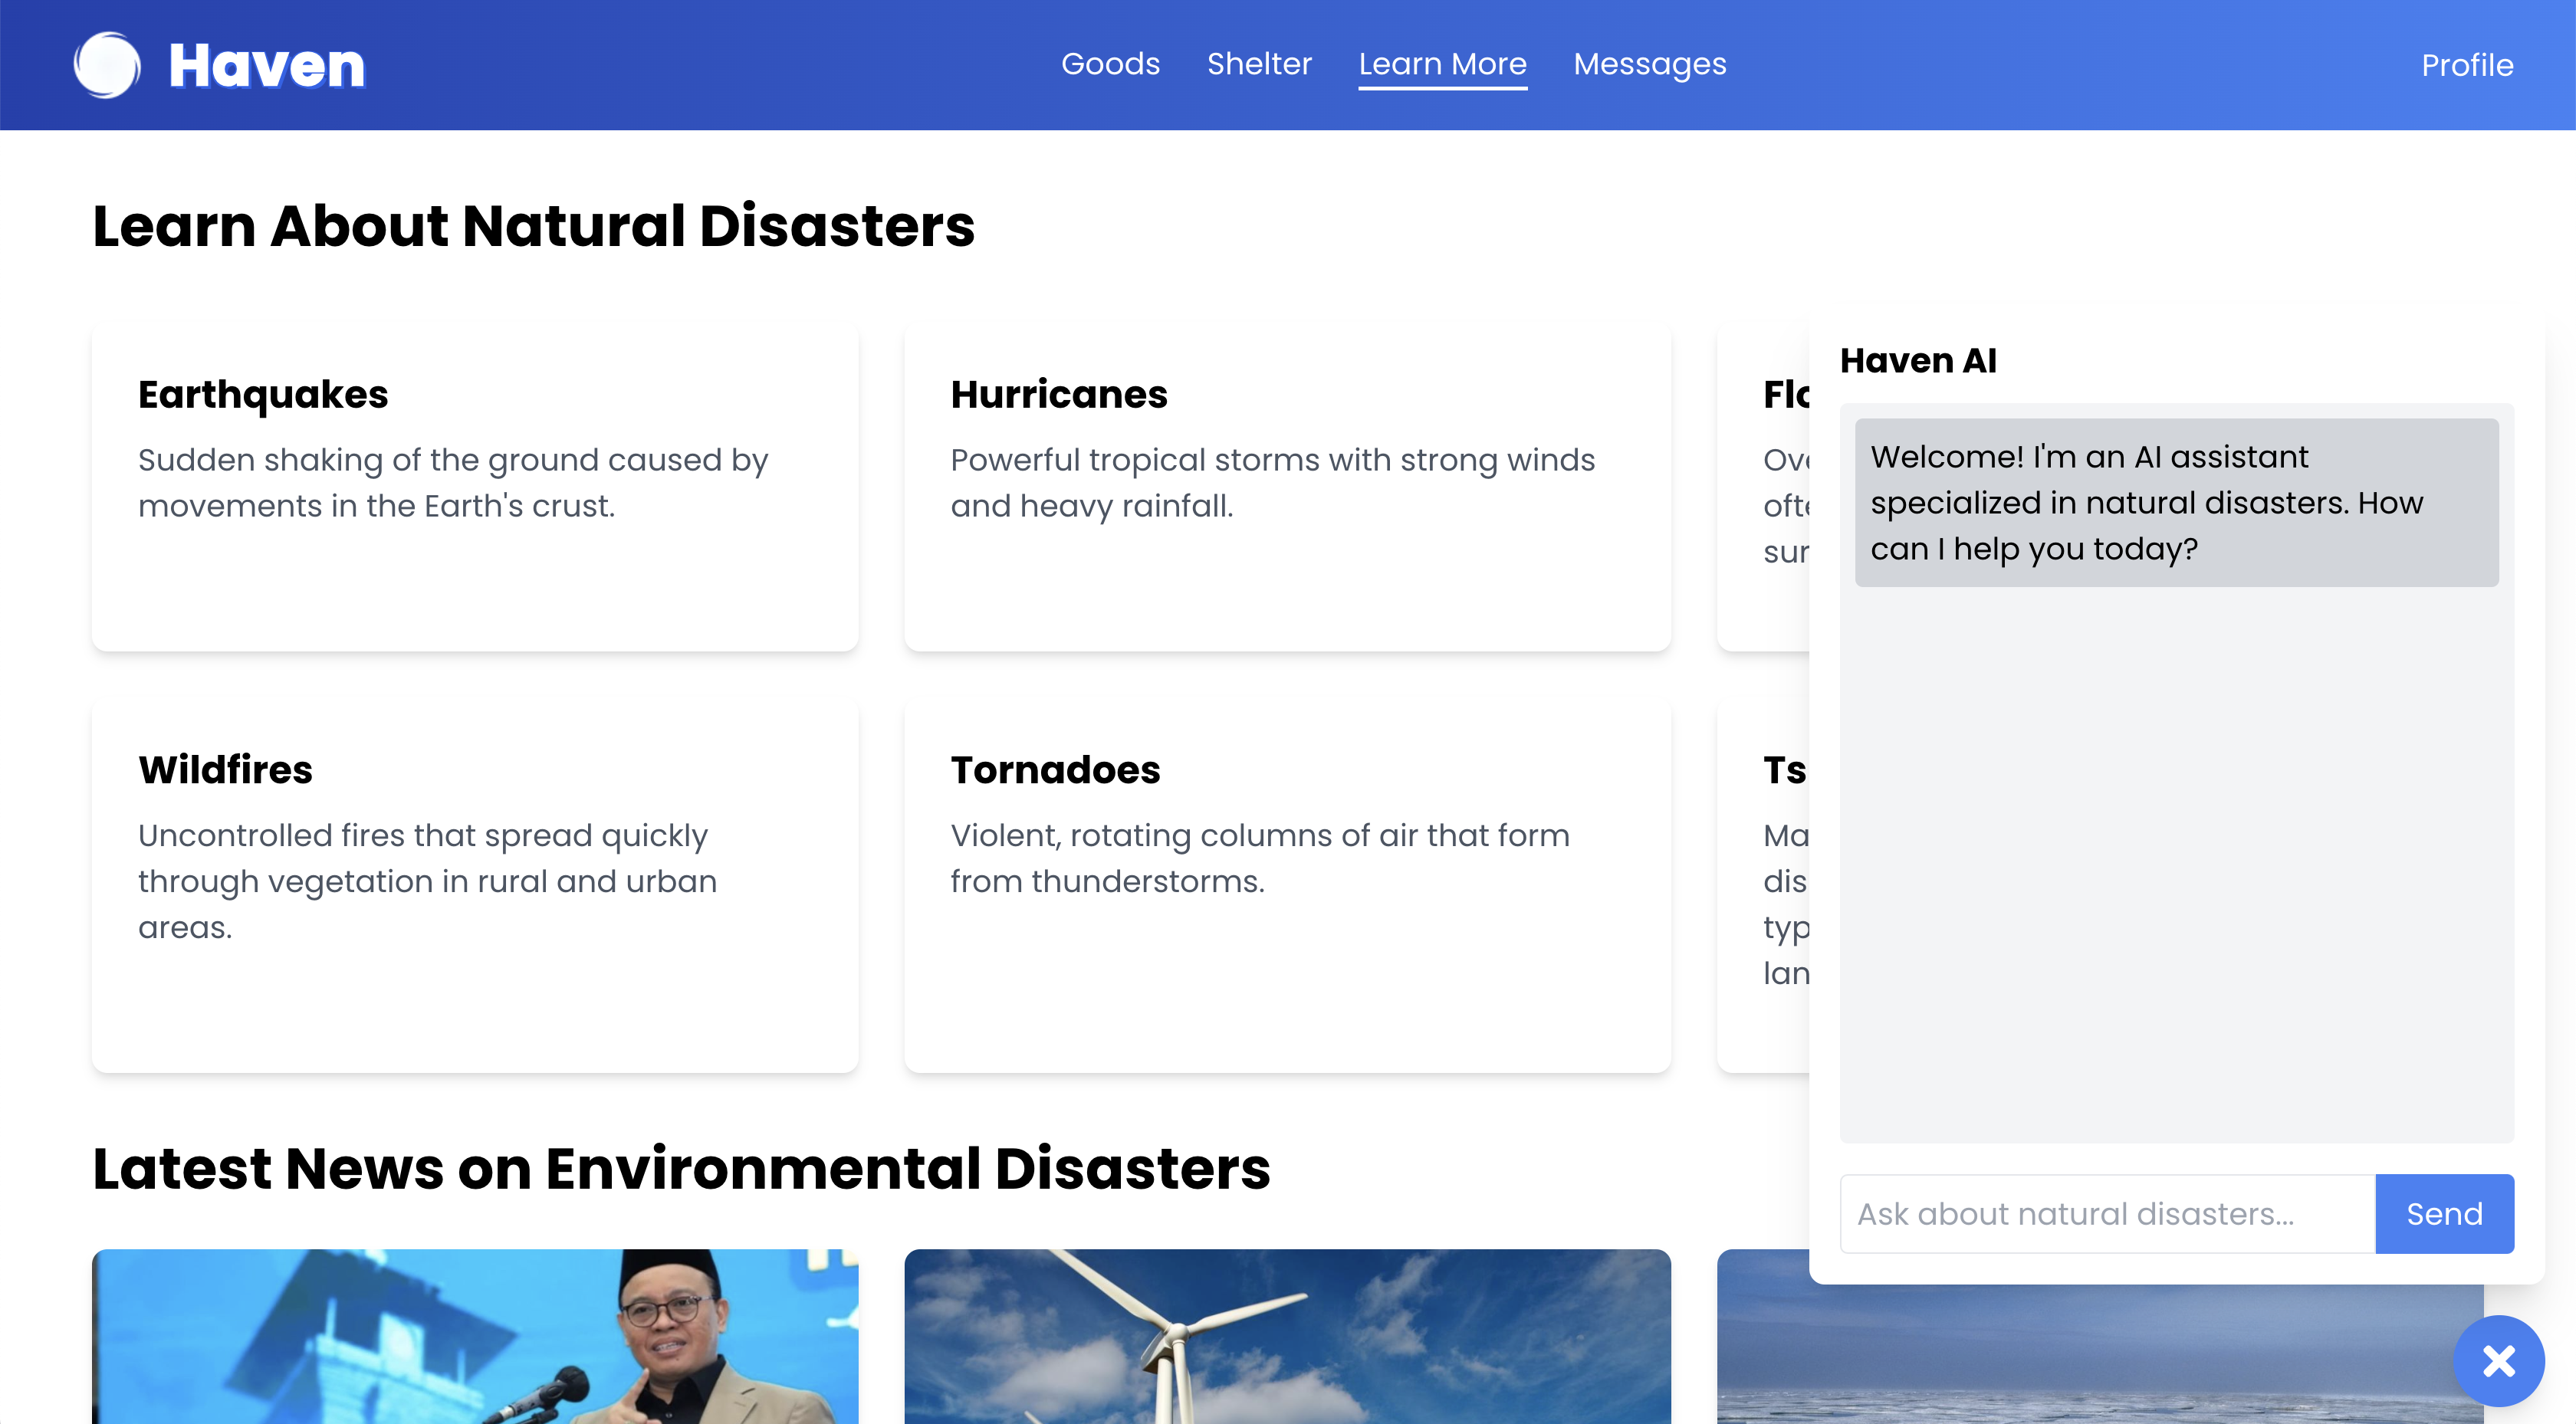Select the Learn More nav item

pyautogui.click(x=1441, y=64)
